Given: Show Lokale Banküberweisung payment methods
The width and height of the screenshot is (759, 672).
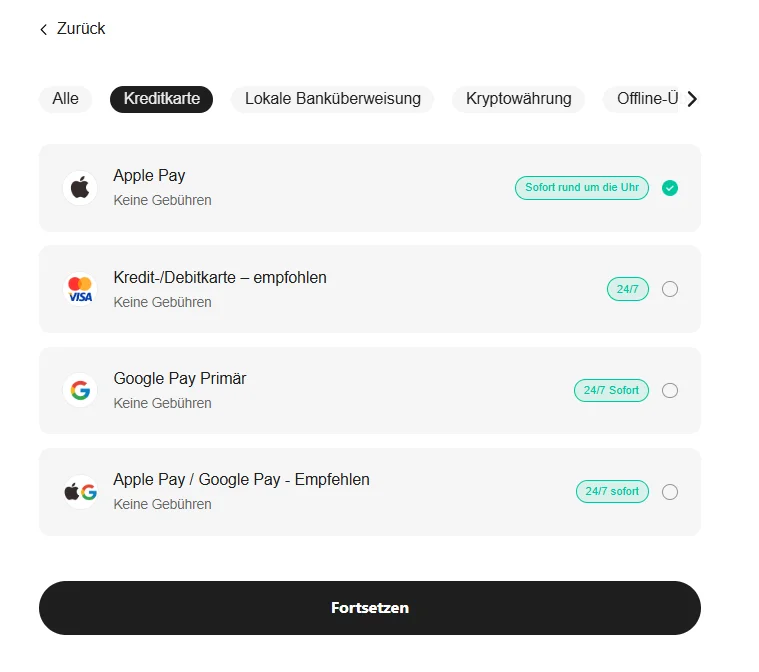Looking at the screenshot, I should tap(332, 99).
